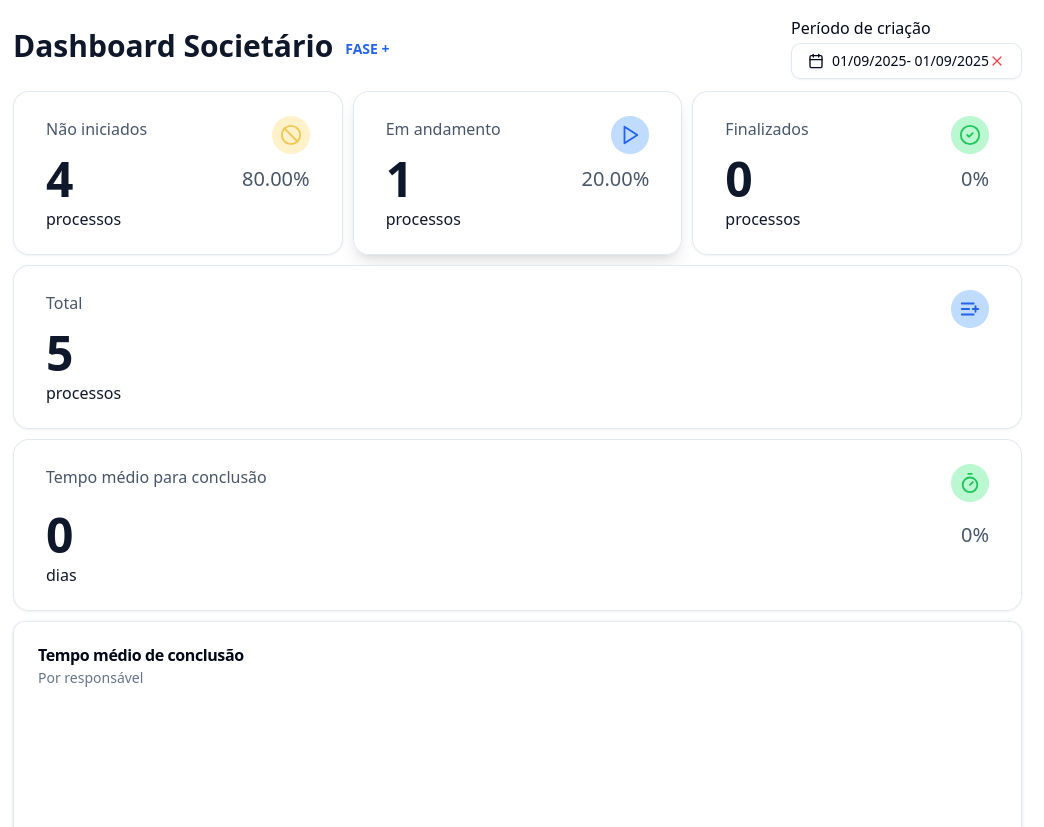Image resolution: width=1044 pixels, height=827 pixels.
Task: Clear the date filter with the red X
Action: 996,61
